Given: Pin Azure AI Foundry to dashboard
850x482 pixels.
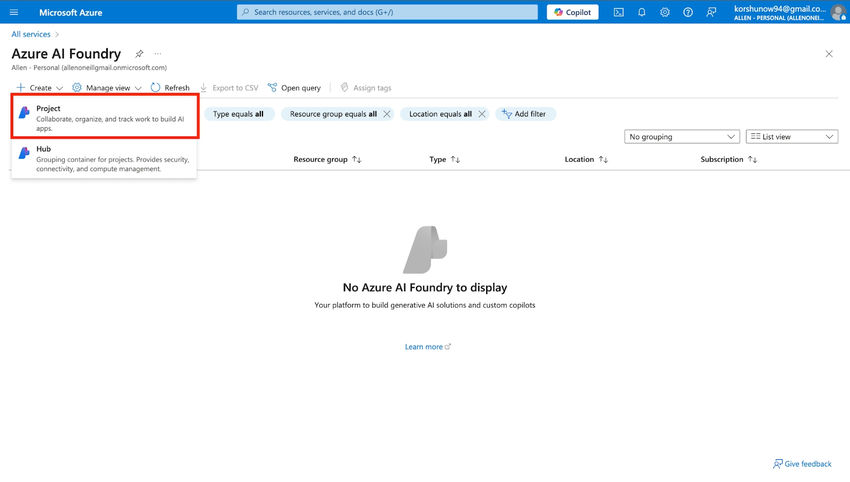Looking at the screenshot, I should (139, 54).
